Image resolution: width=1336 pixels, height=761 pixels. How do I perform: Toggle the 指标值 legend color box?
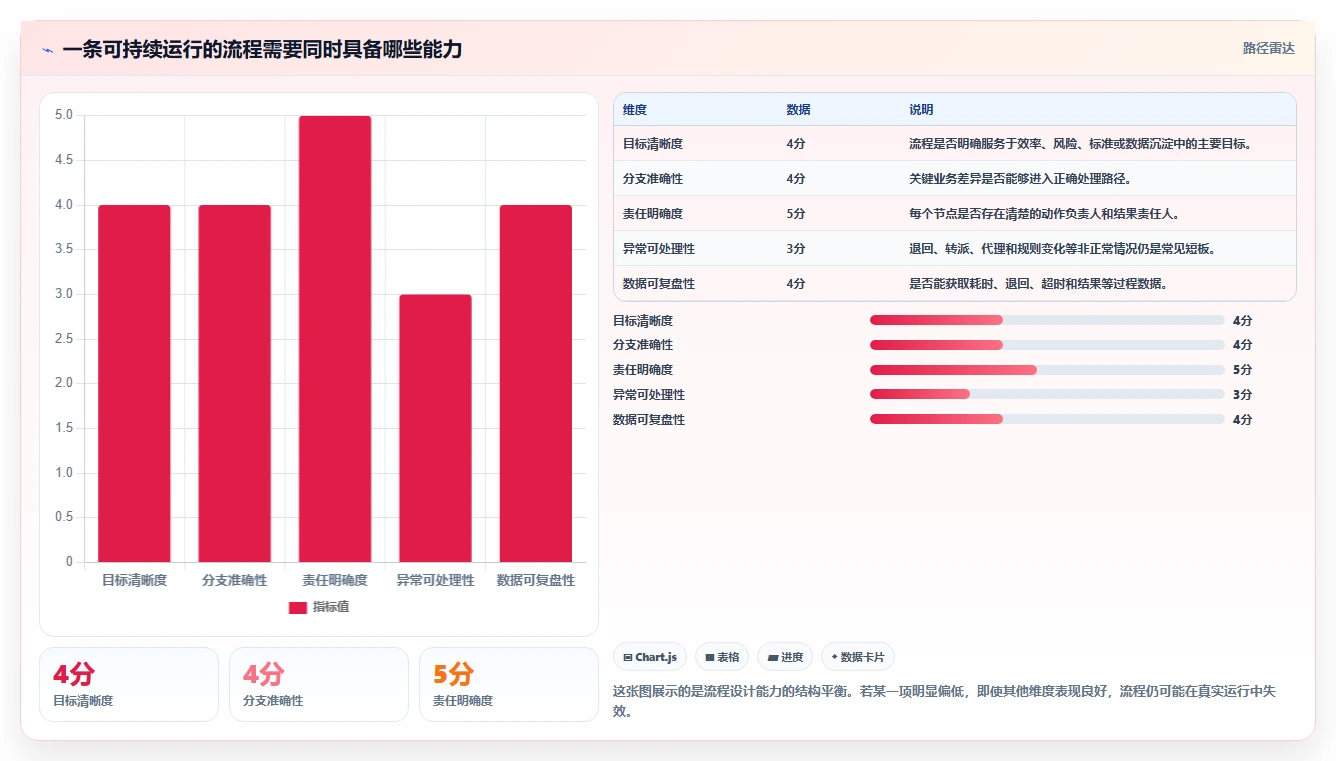pos(298,607)
